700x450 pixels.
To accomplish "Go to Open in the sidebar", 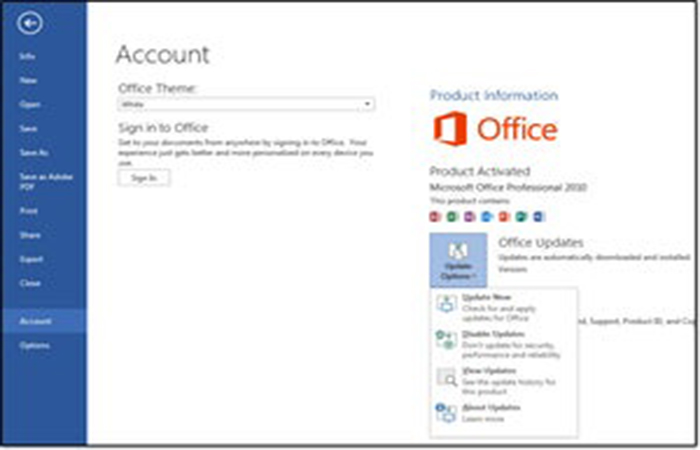I will pyautogui.click(x=29, y=104).
